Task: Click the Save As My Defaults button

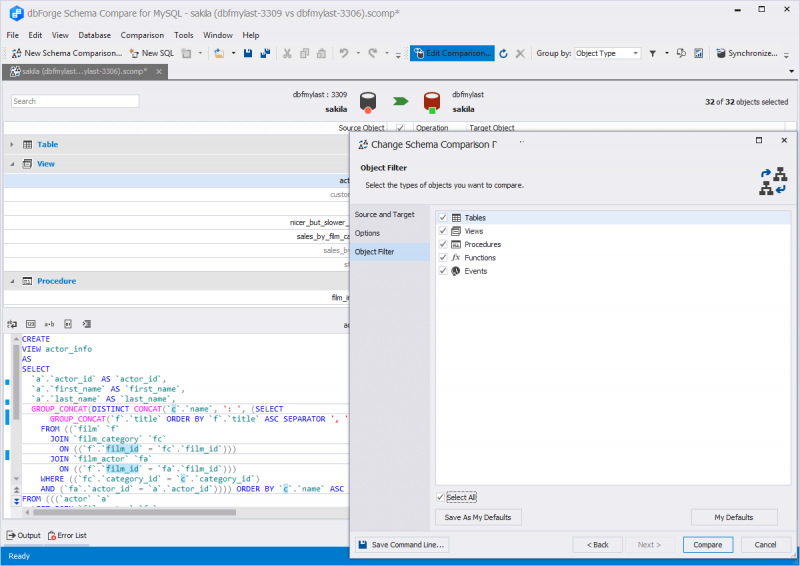Action: 478,517
